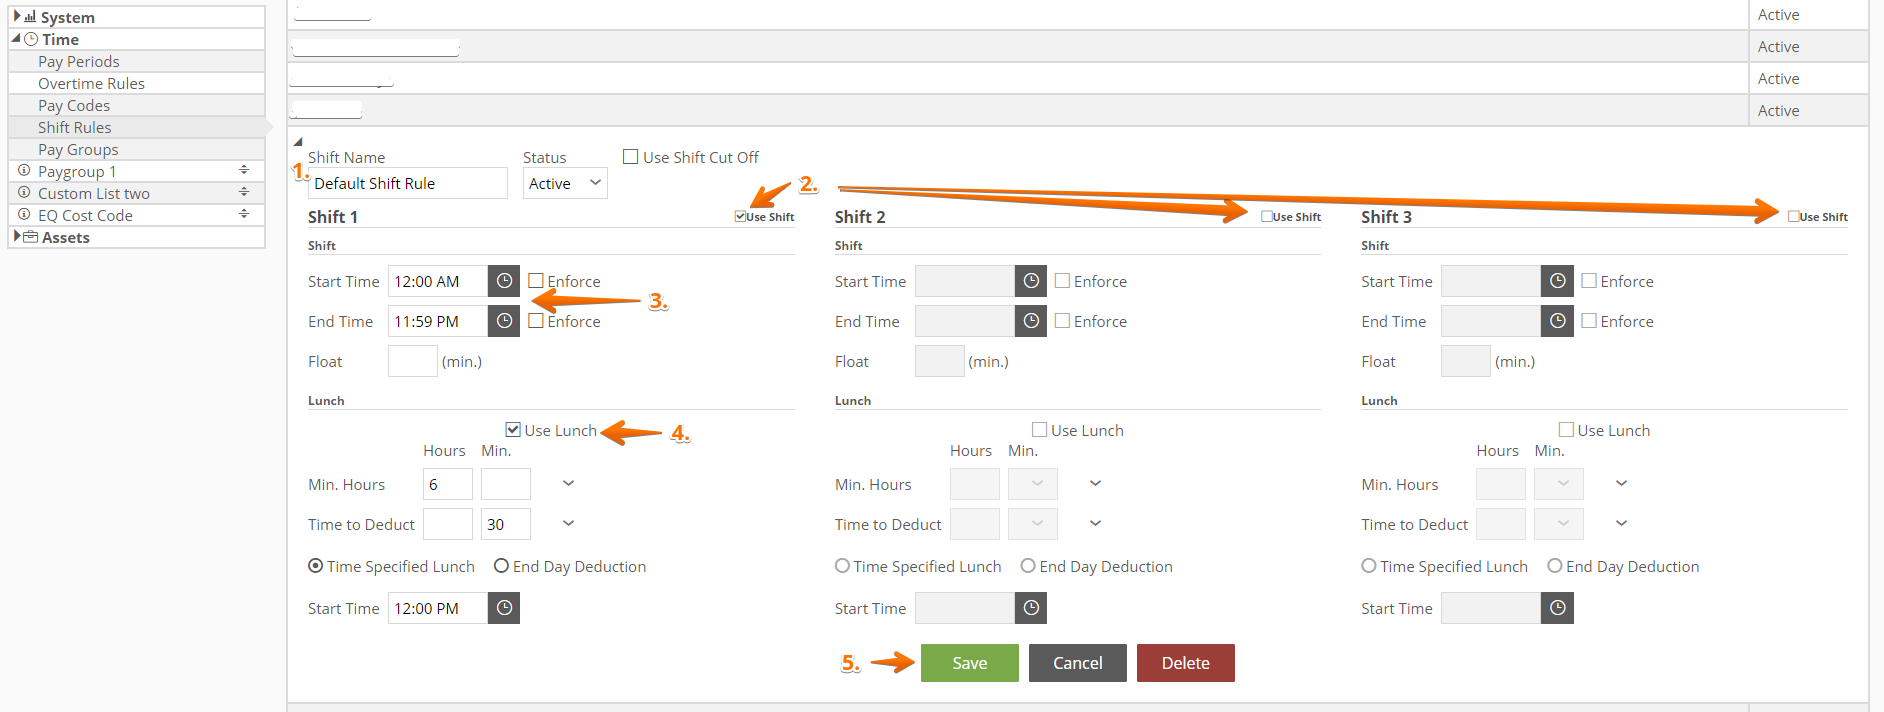Click the Shift Name input field

tap(408, 183)
